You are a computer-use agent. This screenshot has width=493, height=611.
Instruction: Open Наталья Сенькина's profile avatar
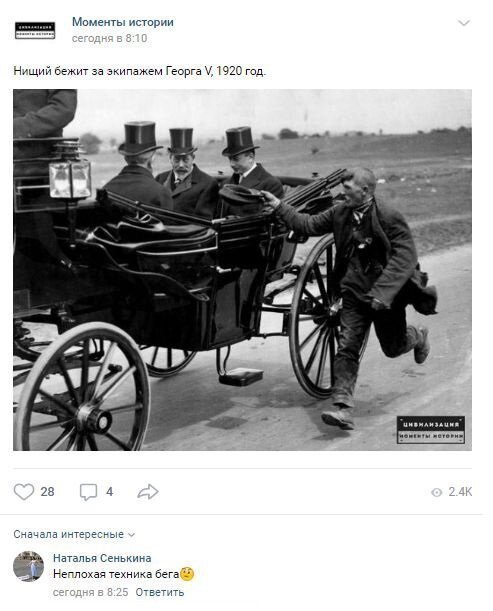28,566
